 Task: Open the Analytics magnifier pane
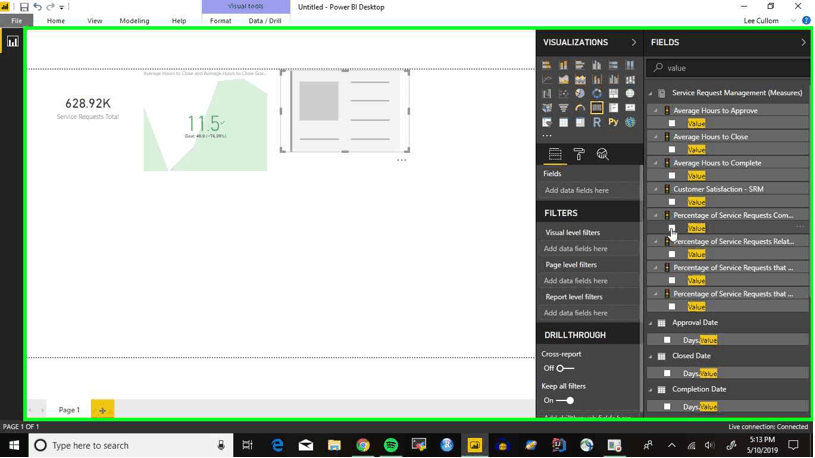[x=602, y=154]
